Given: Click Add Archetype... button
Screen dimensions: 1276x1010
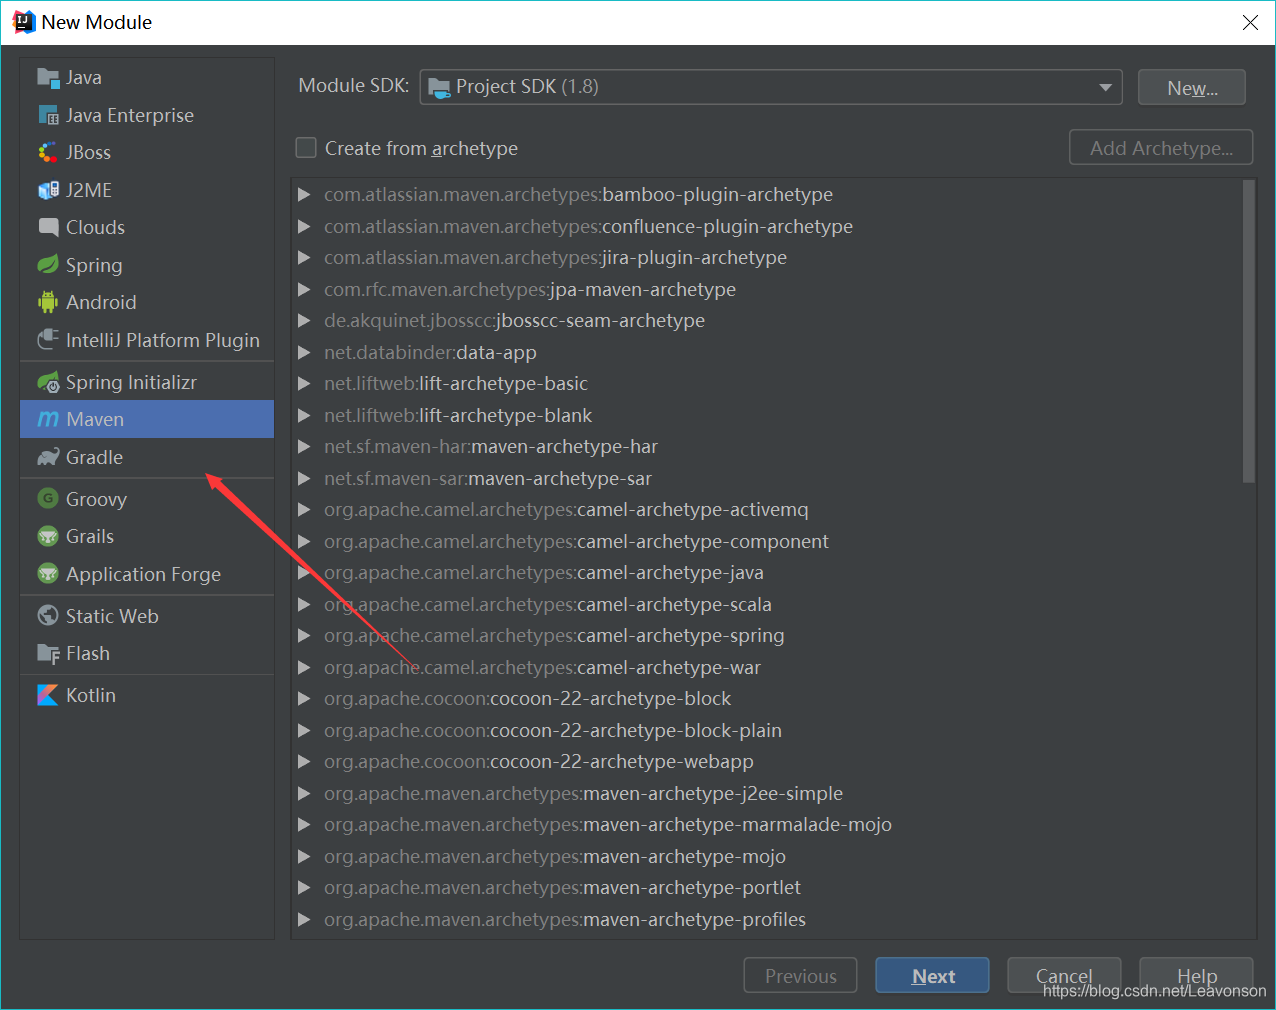Looking at the screenshot, I should click(1161, 148).
